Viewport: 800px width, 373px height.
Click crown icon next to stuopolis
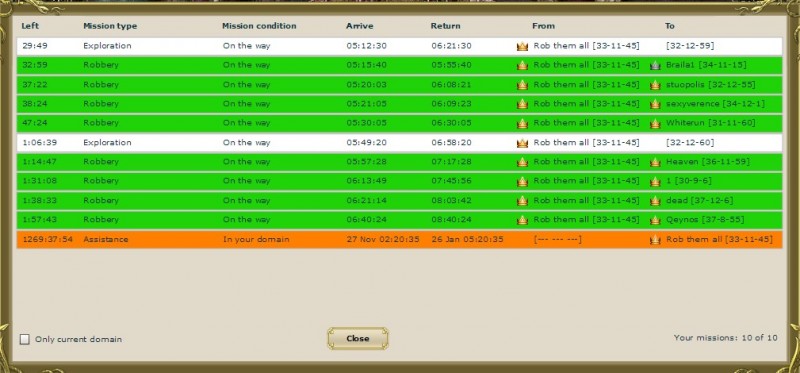click(655, 85)
